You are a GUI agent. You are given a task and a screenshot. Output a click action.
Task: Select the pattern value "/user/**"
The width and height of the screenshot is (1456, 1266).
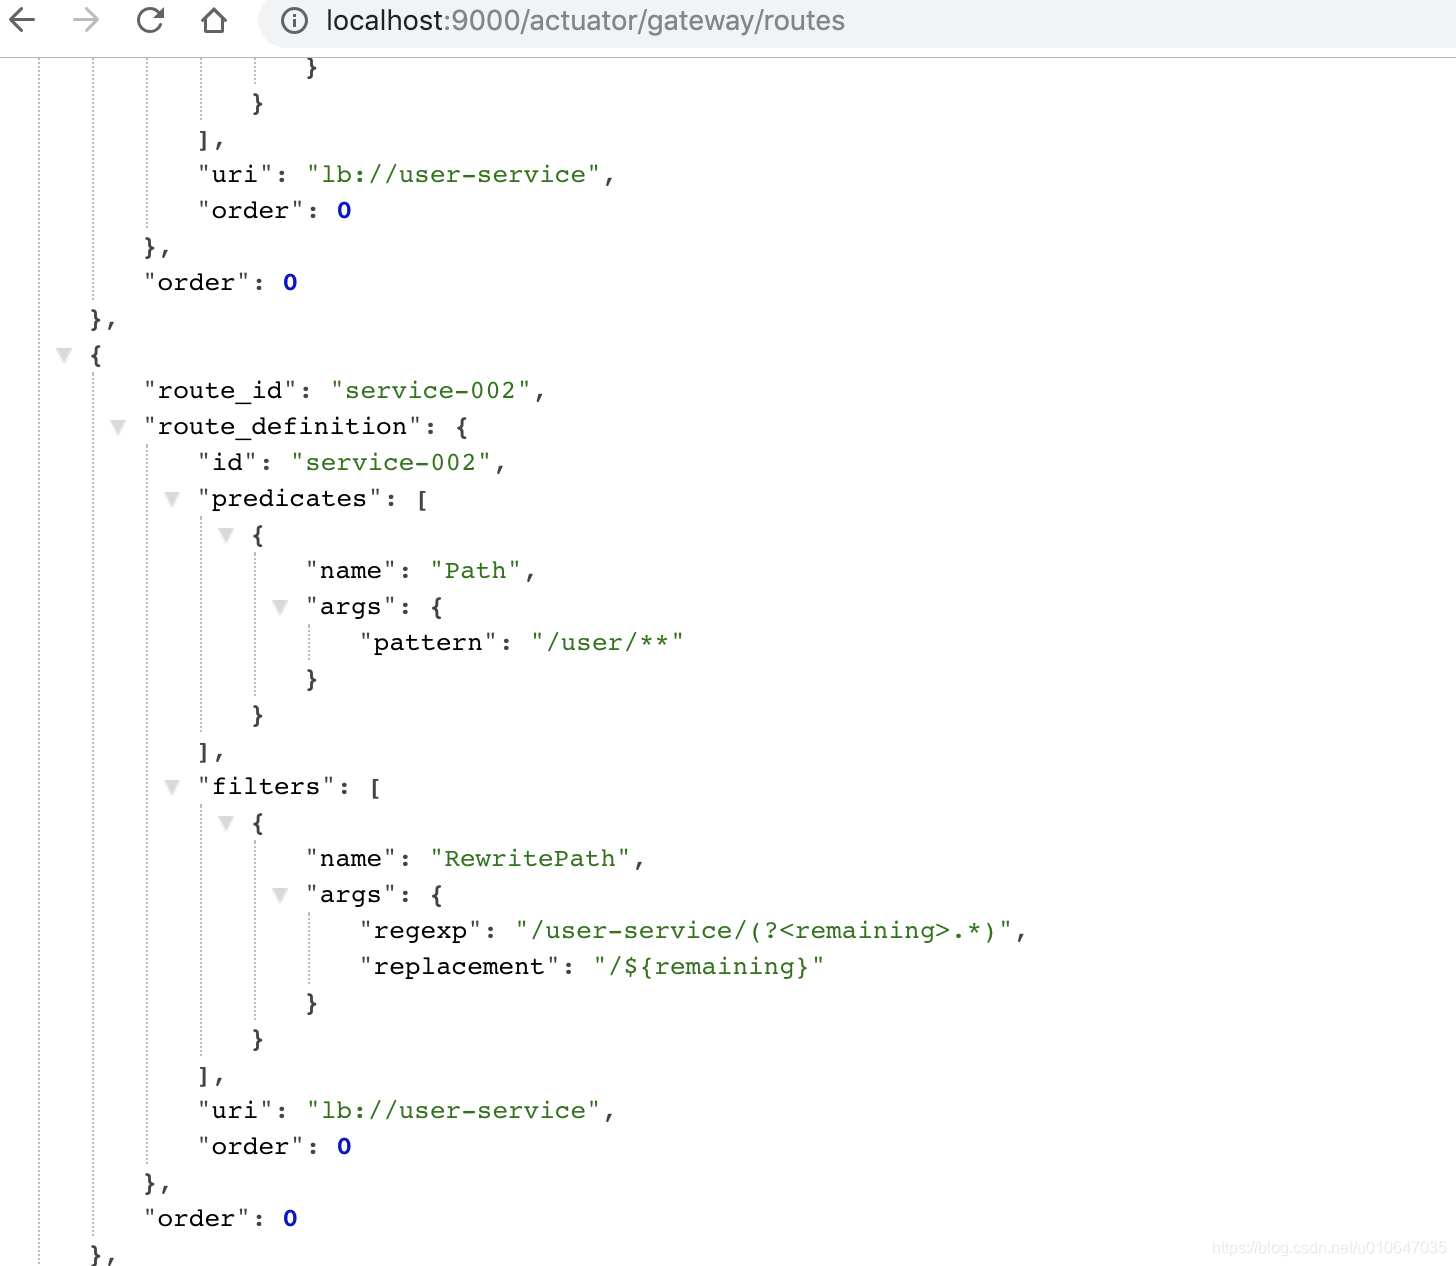pos(607,642)
